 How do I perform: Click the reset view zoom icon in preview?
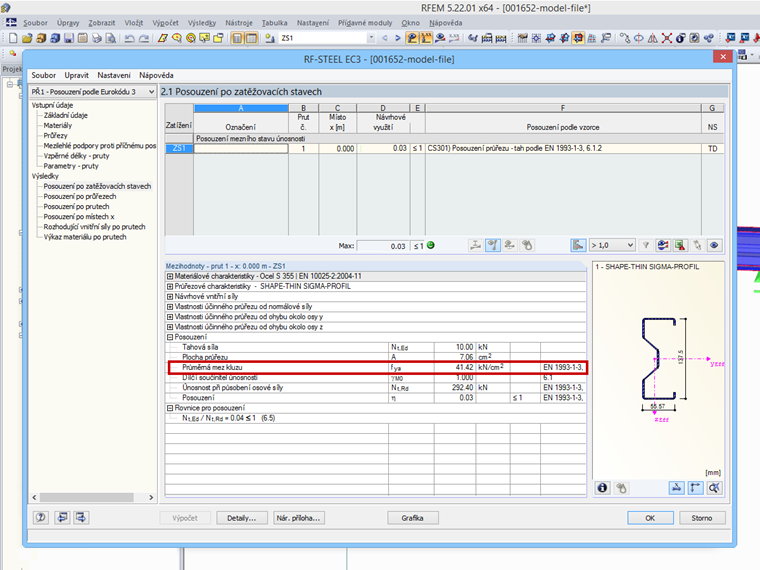tap(714, 488)
